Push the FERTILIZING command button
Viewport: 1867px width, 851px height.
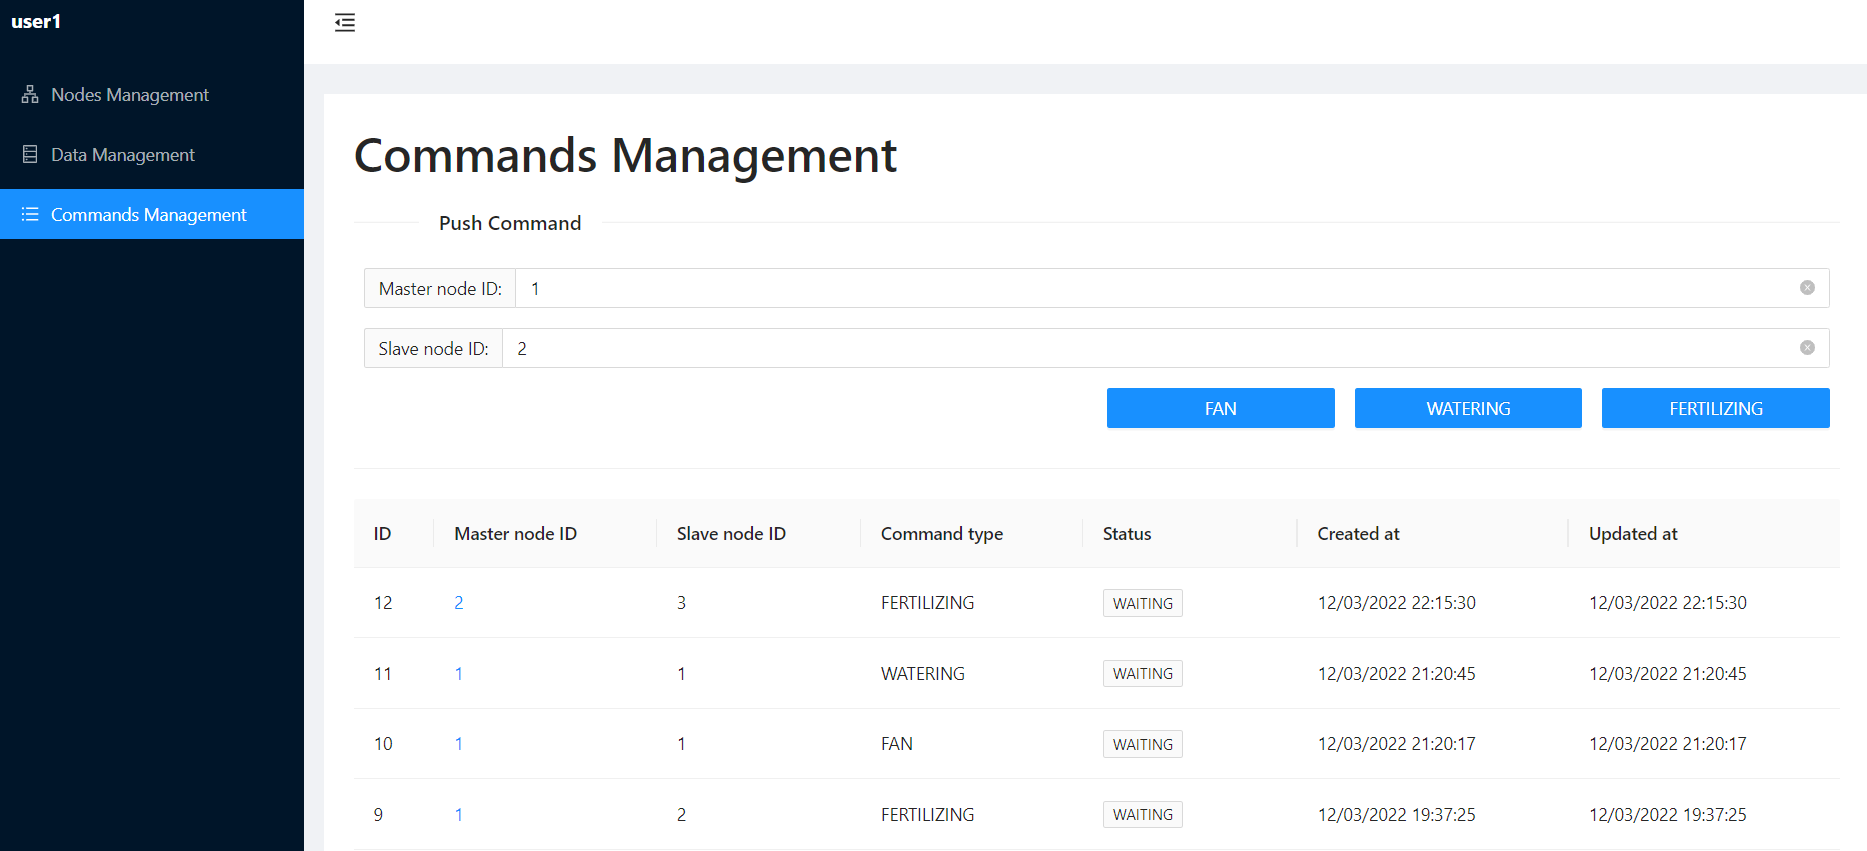(x=1716, y=408)
